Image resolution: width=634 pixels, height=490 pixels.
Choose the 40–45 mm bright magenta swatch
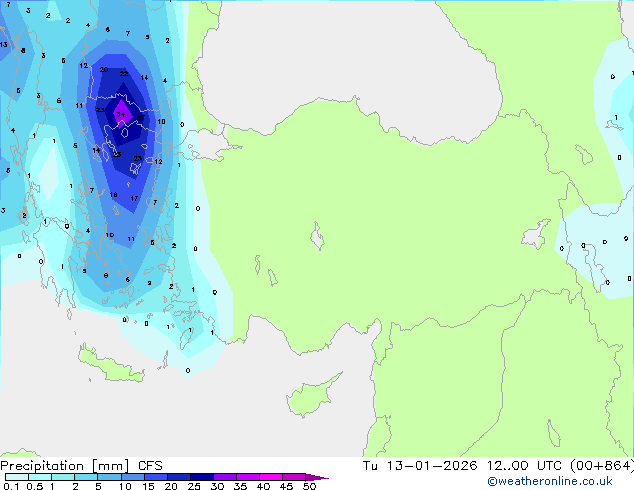[x=271, y=477]
